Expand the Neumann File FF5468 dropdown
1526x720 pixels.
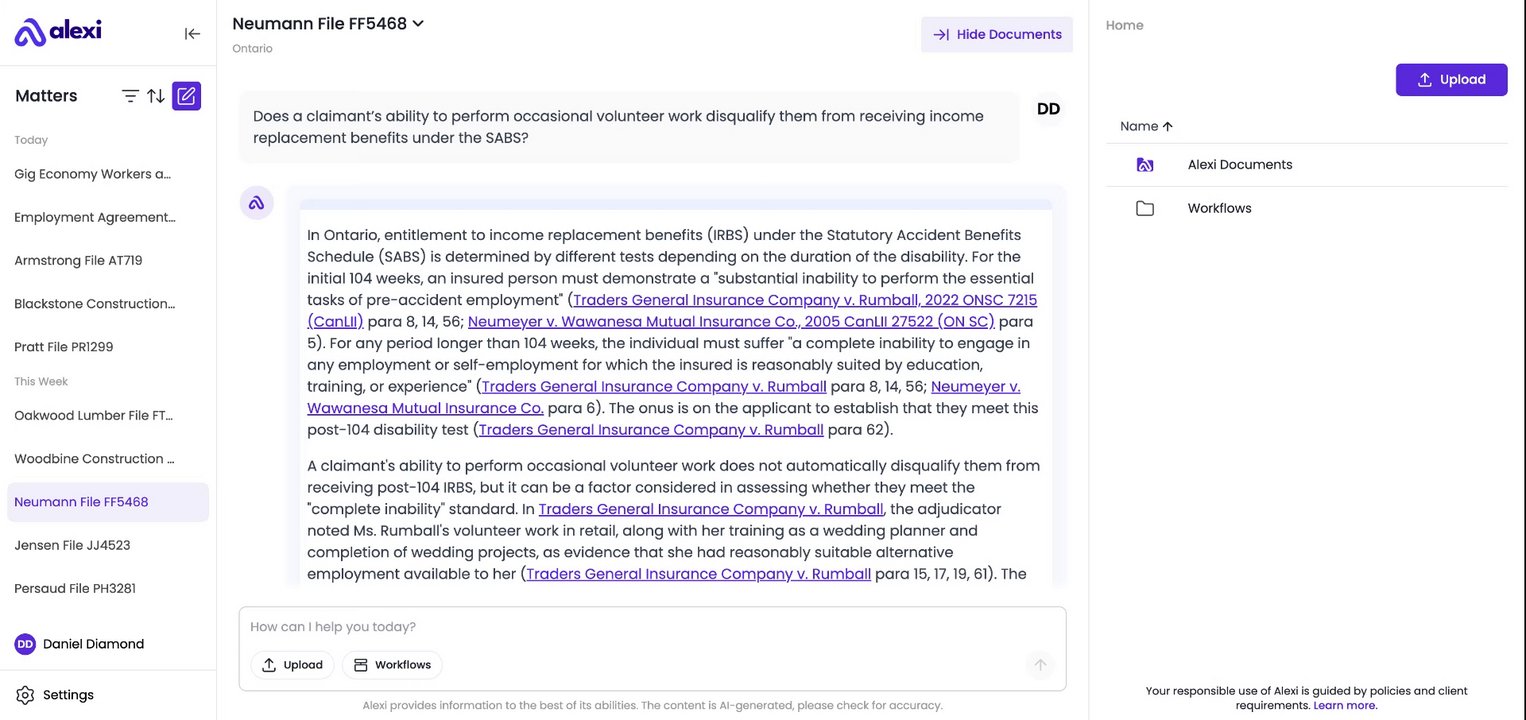[x=418, y=23]
